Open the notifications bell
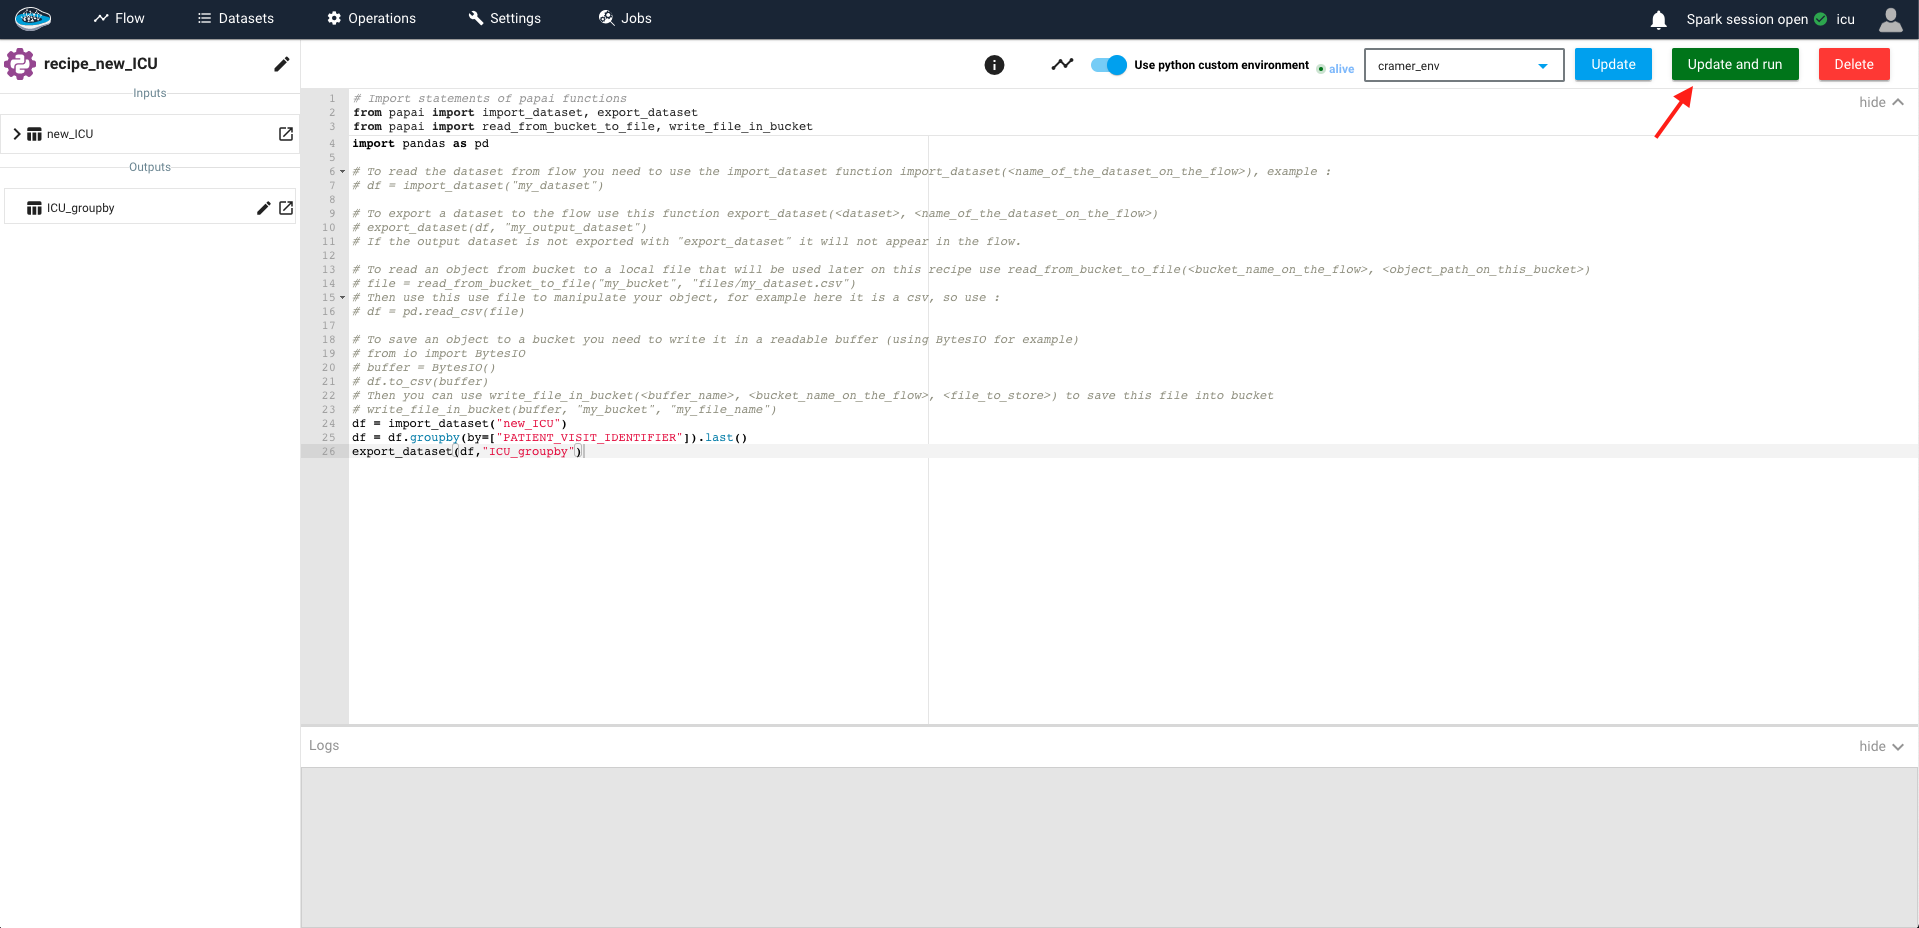Viewport: 1919px width, 928px height. tap(1658, 19)
